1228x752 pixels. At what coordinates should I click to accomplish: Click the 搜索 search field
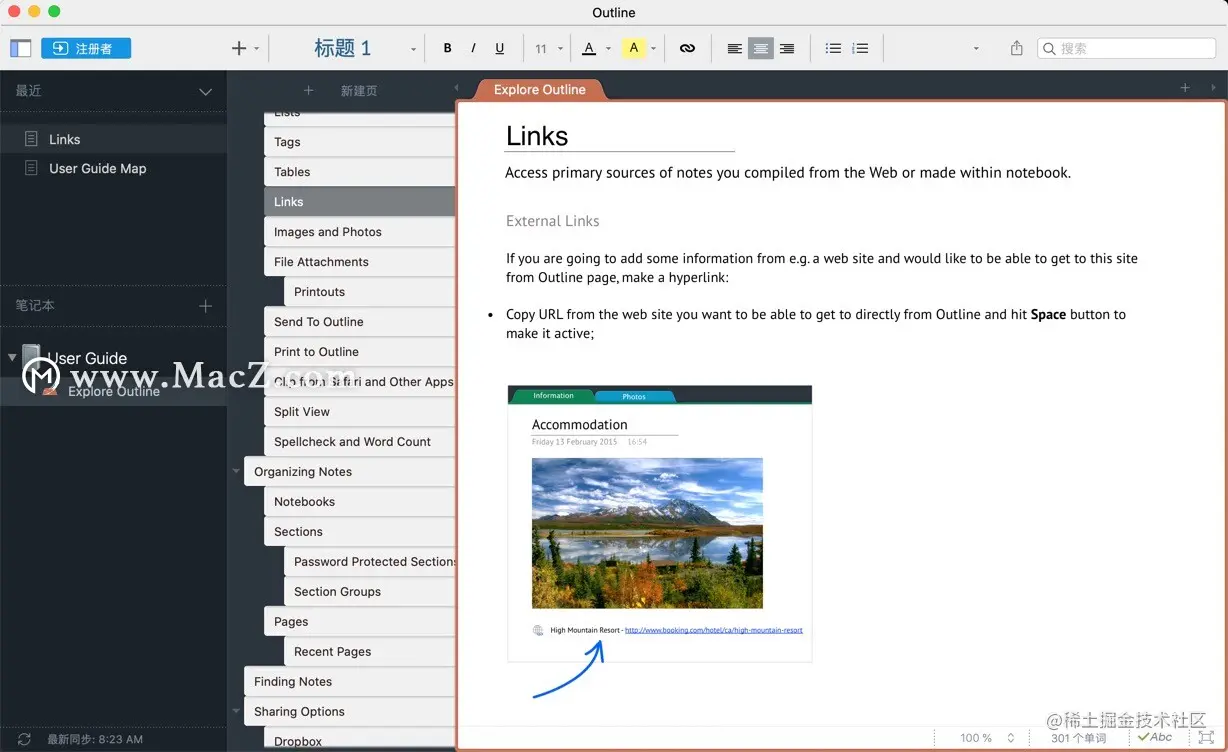click(x=1127, y=48)
